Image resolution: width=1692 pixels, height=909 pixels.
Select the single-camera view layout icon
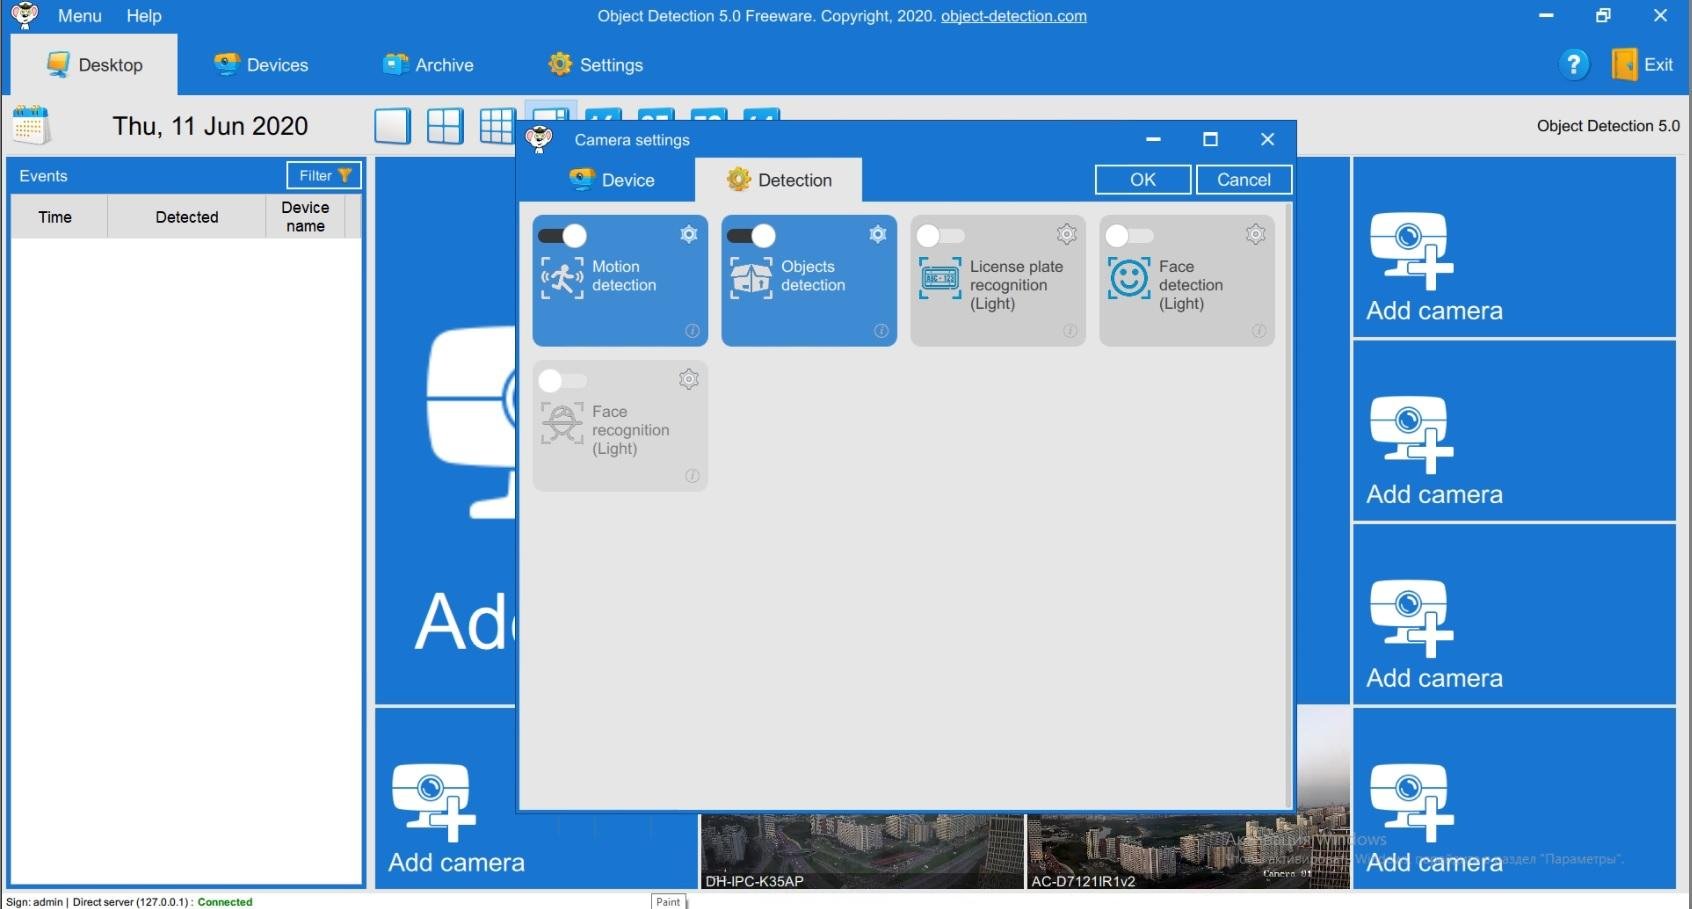point(392,127)
